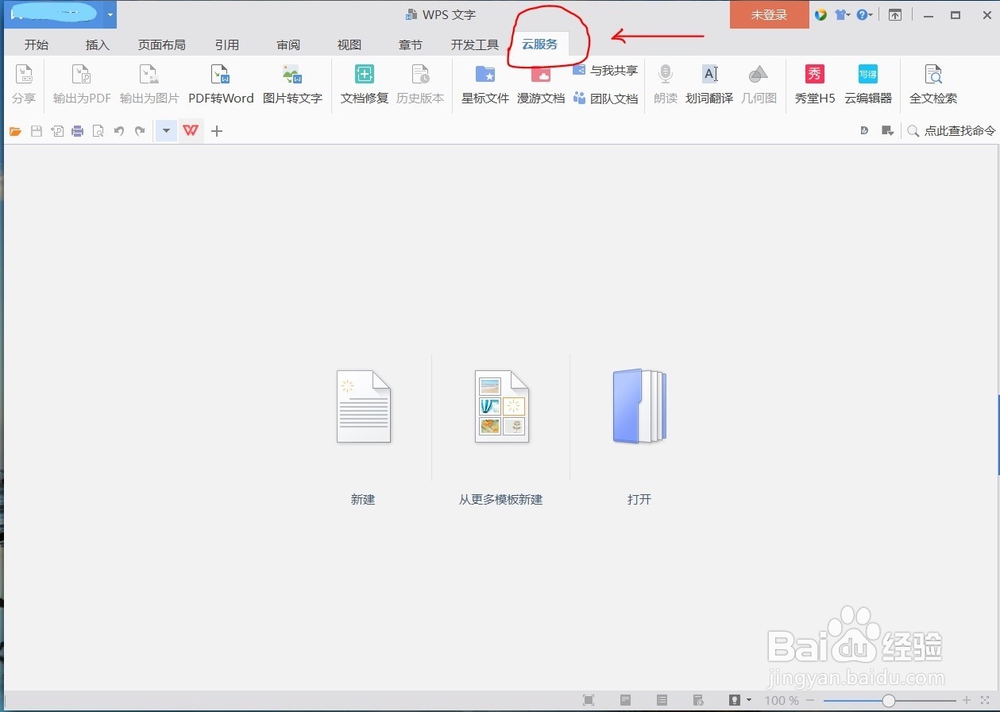Image resolution: width=1000 pixels, height=712 pixels.
Task: Open the 审阅 tab
Action: pos(288,45)
